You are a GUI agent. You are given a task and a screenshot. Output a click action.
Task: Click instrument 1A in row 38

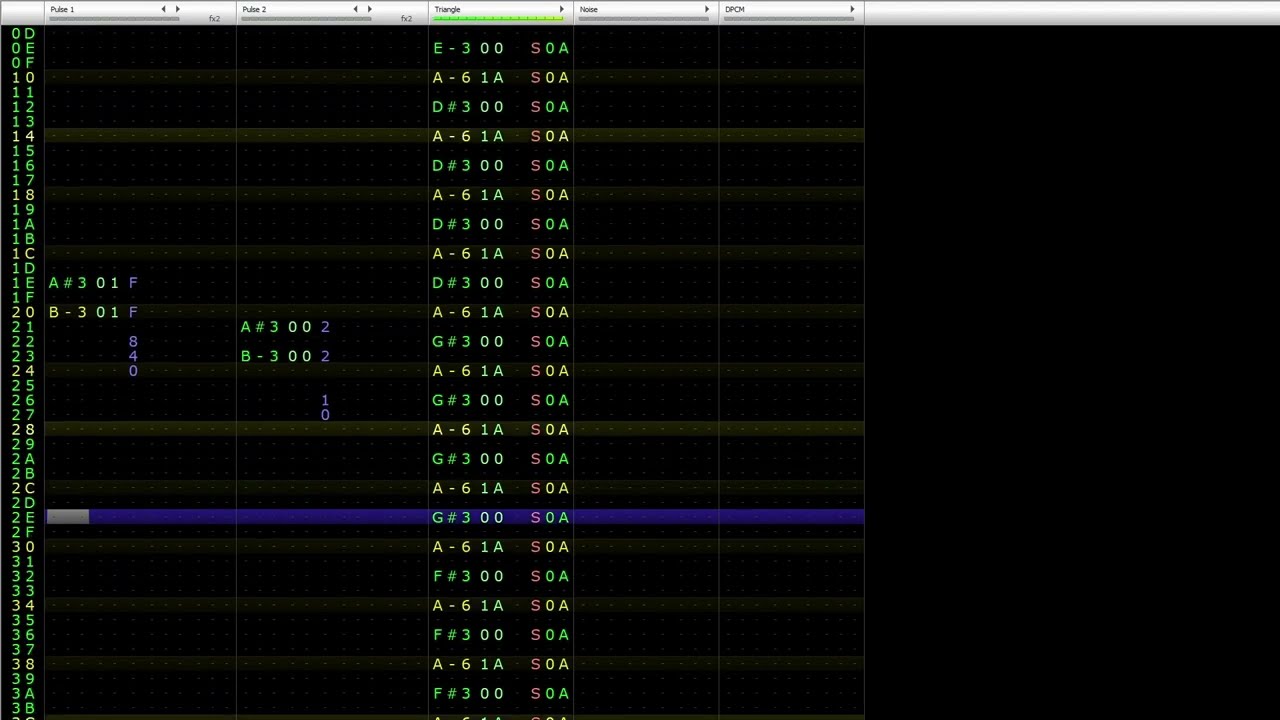(491, 664)
